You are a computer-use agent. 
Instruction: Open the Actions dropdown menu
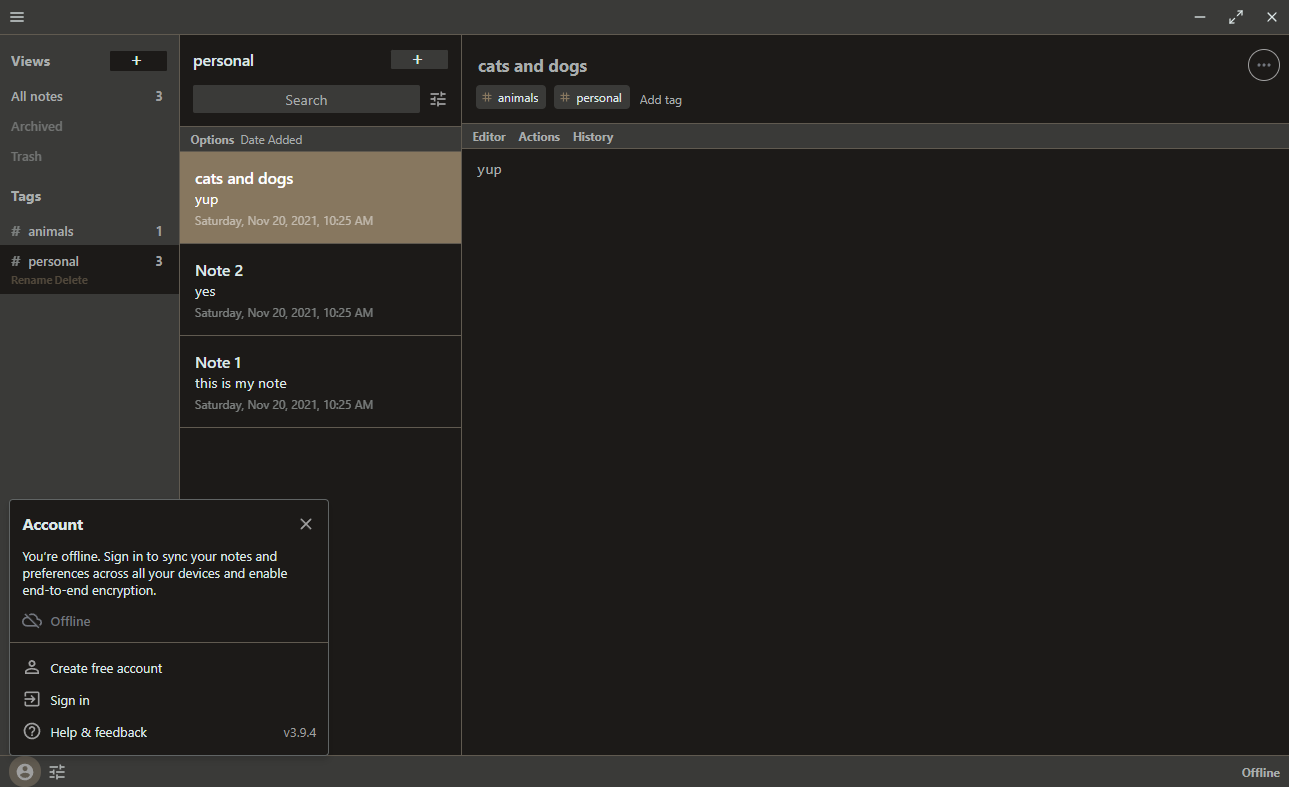pyautogui.click(x=539, y=137)
